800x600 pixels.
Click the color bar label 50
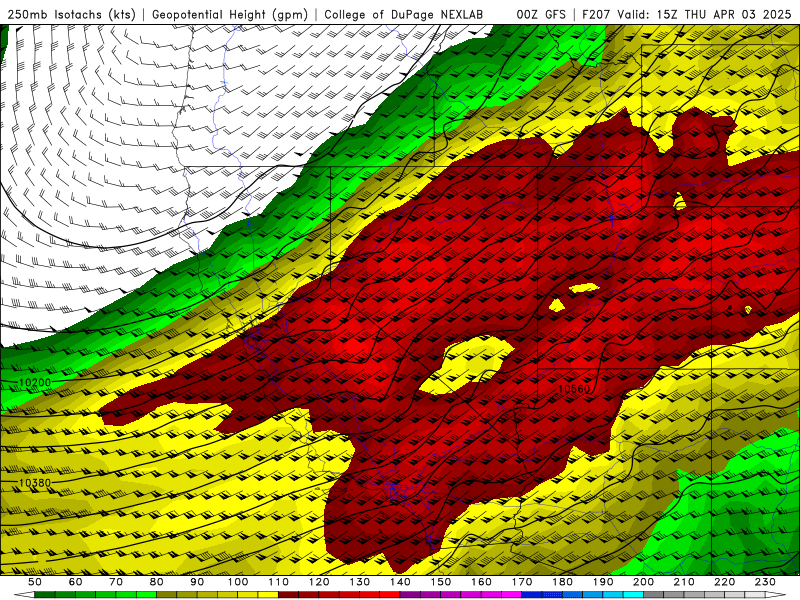click(x=35, y=582)
